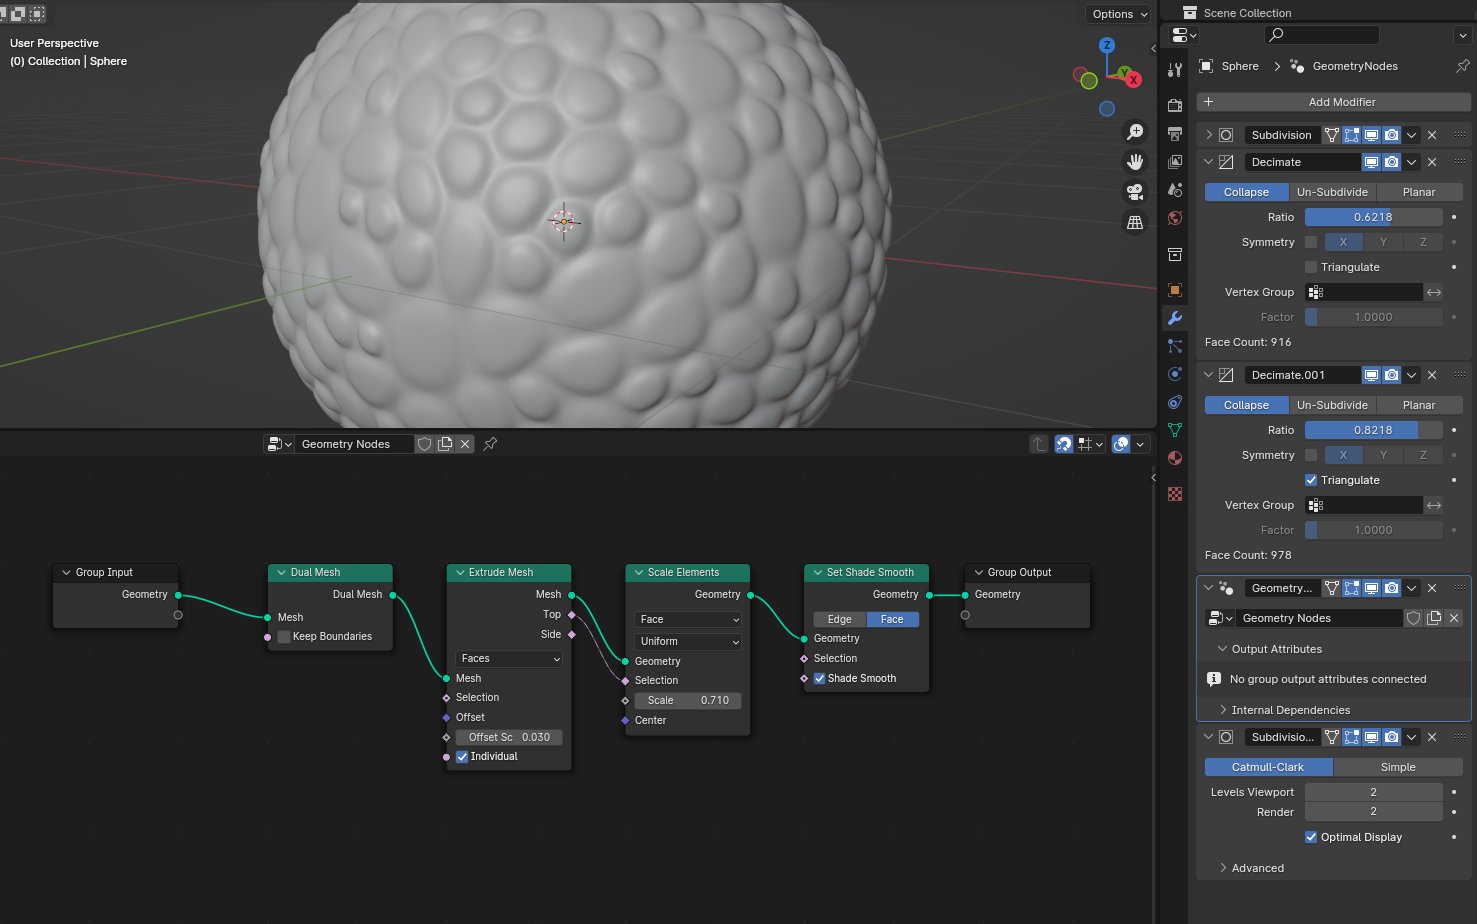Open the Render properties tab
This screenshot has height=924, width=1477.
tap(1175, 105)
